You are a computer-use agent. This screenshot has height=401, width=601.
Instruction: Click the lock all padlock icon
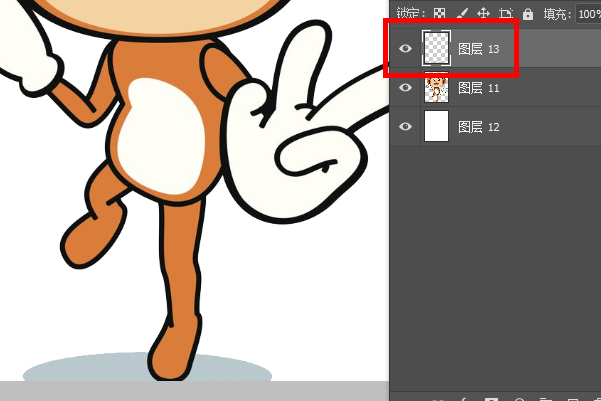pos(528,14)
